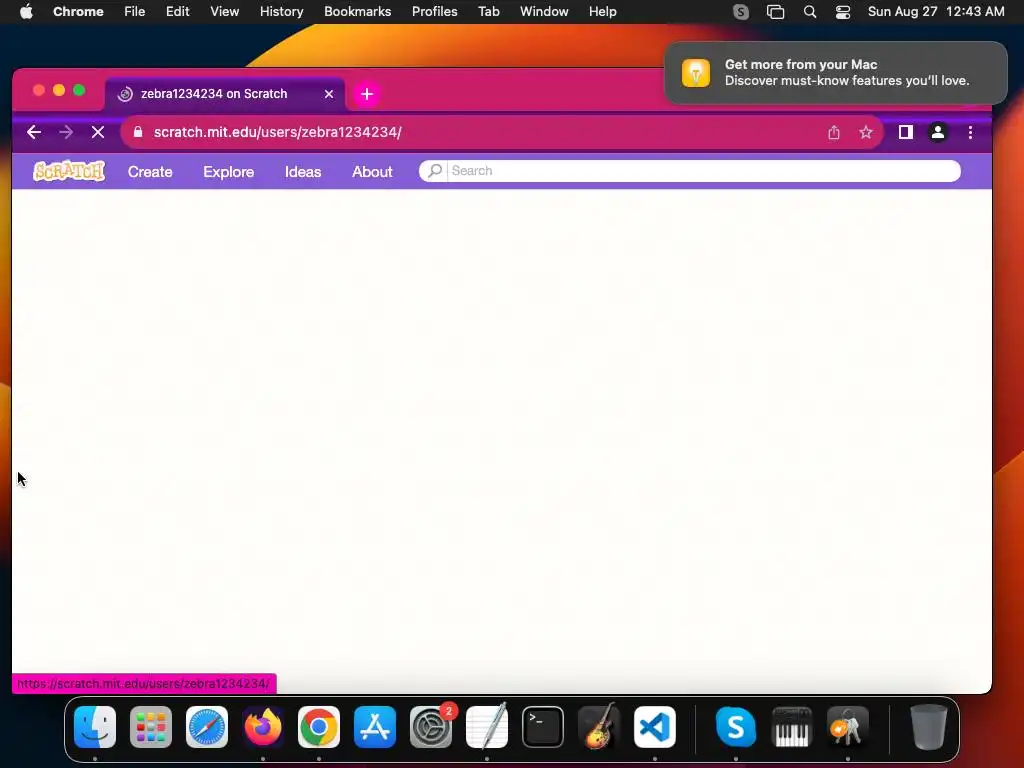This screenshot has width=1024, height=768.
Task: Click the lightbulb Tips icon in the notification
Action: tap(696, 73)
